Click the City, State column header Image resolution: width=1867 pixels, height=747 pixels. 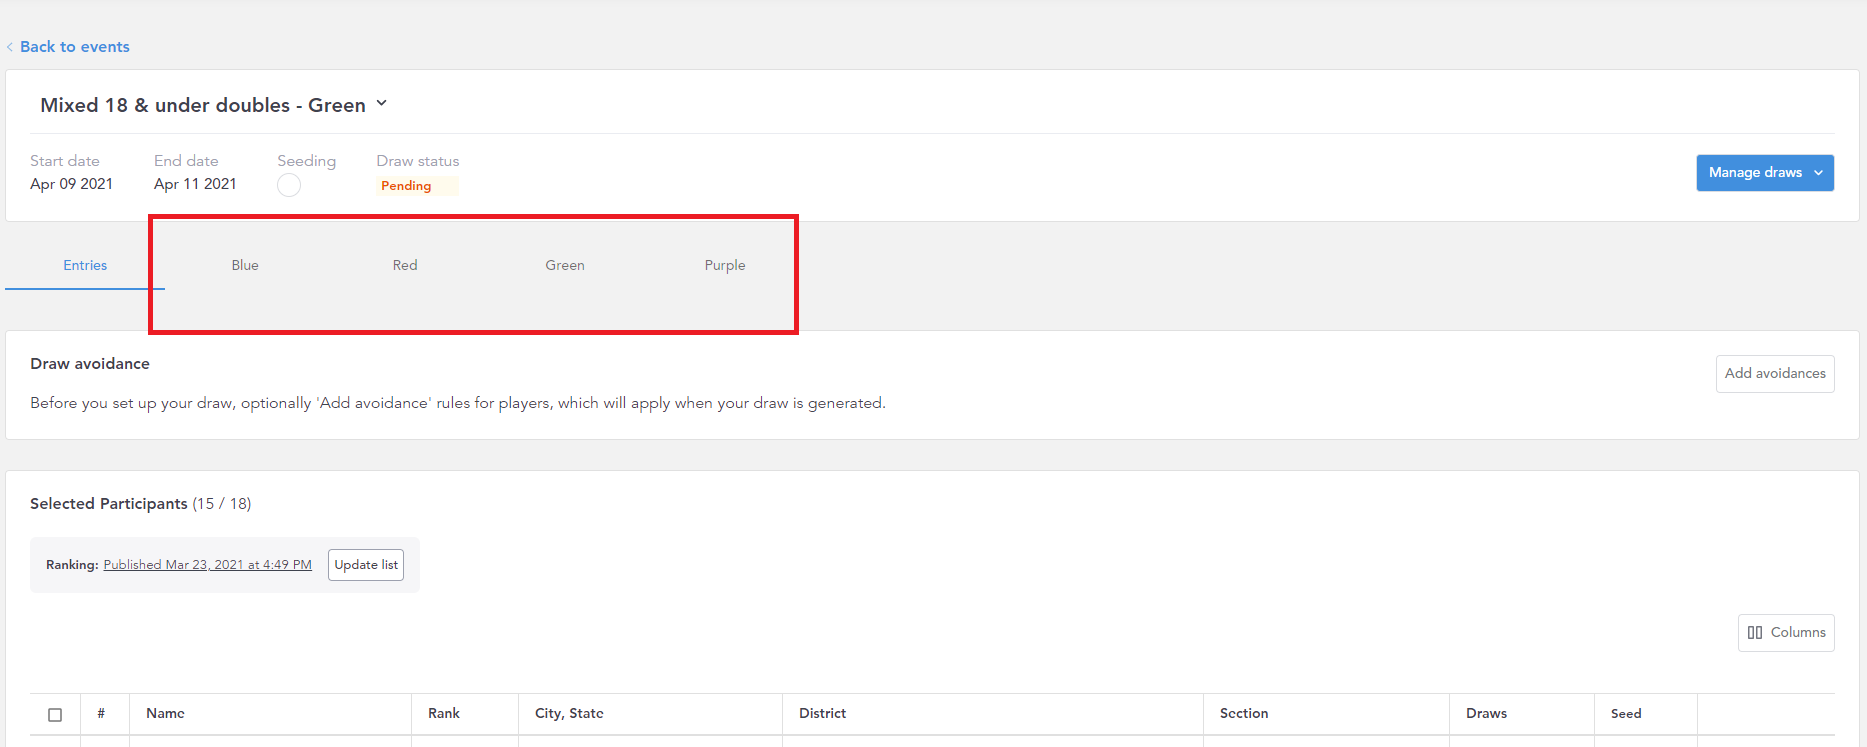[569, 714]
